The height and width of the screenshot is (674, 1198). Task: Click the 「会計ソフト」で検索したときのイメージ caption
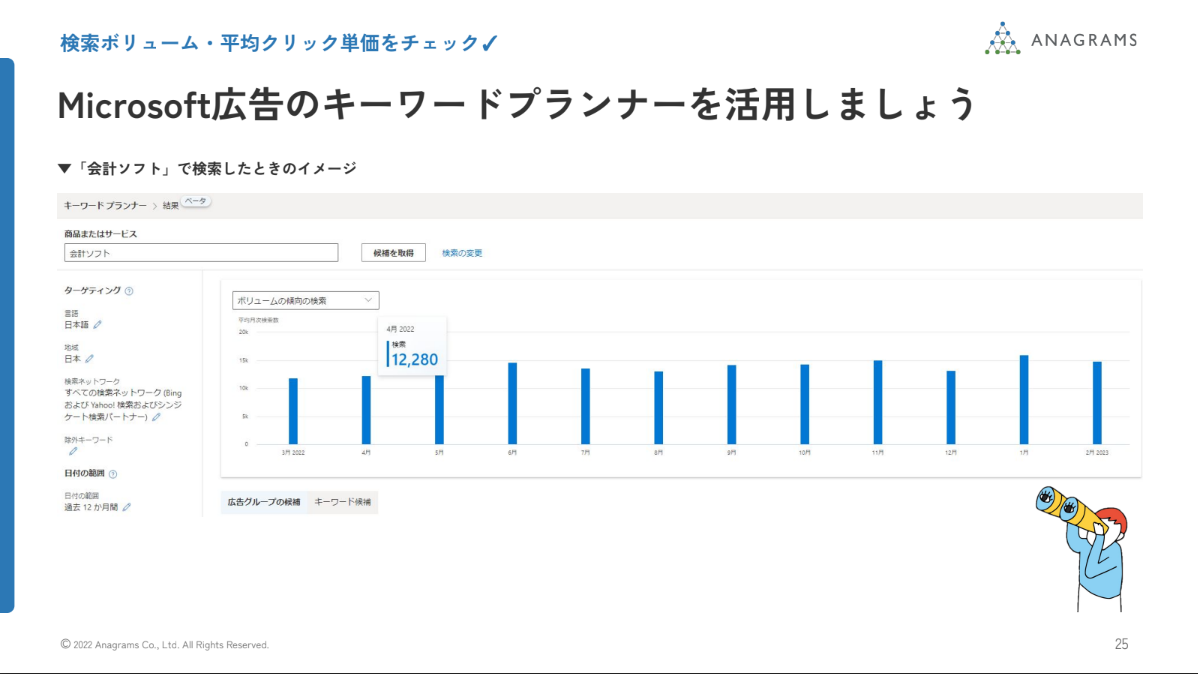tap(208, 168)
